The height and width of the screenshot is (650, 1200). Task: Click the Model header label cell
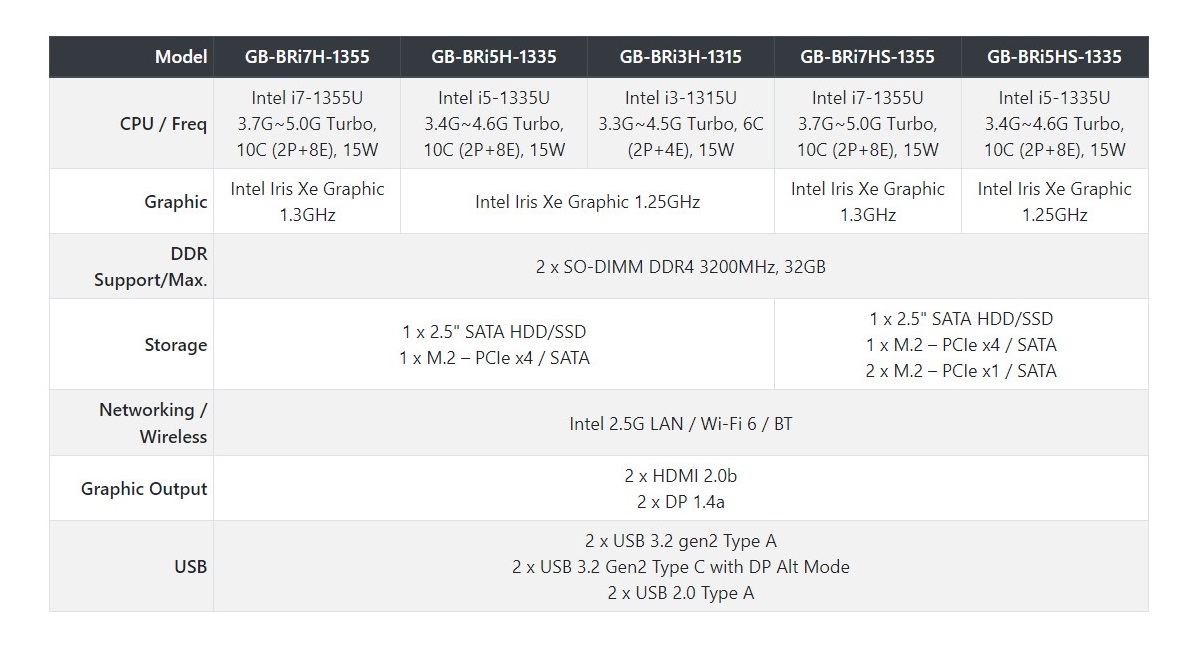click(x=181, y=57)
